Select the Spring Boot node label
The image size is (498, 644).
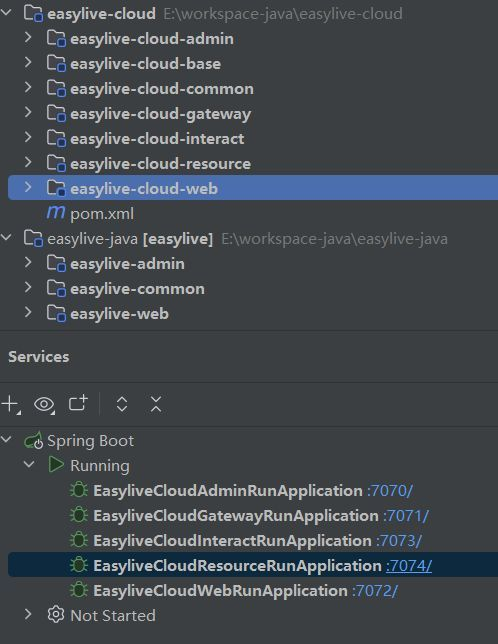pyautogui.click(x=90, y=441)
